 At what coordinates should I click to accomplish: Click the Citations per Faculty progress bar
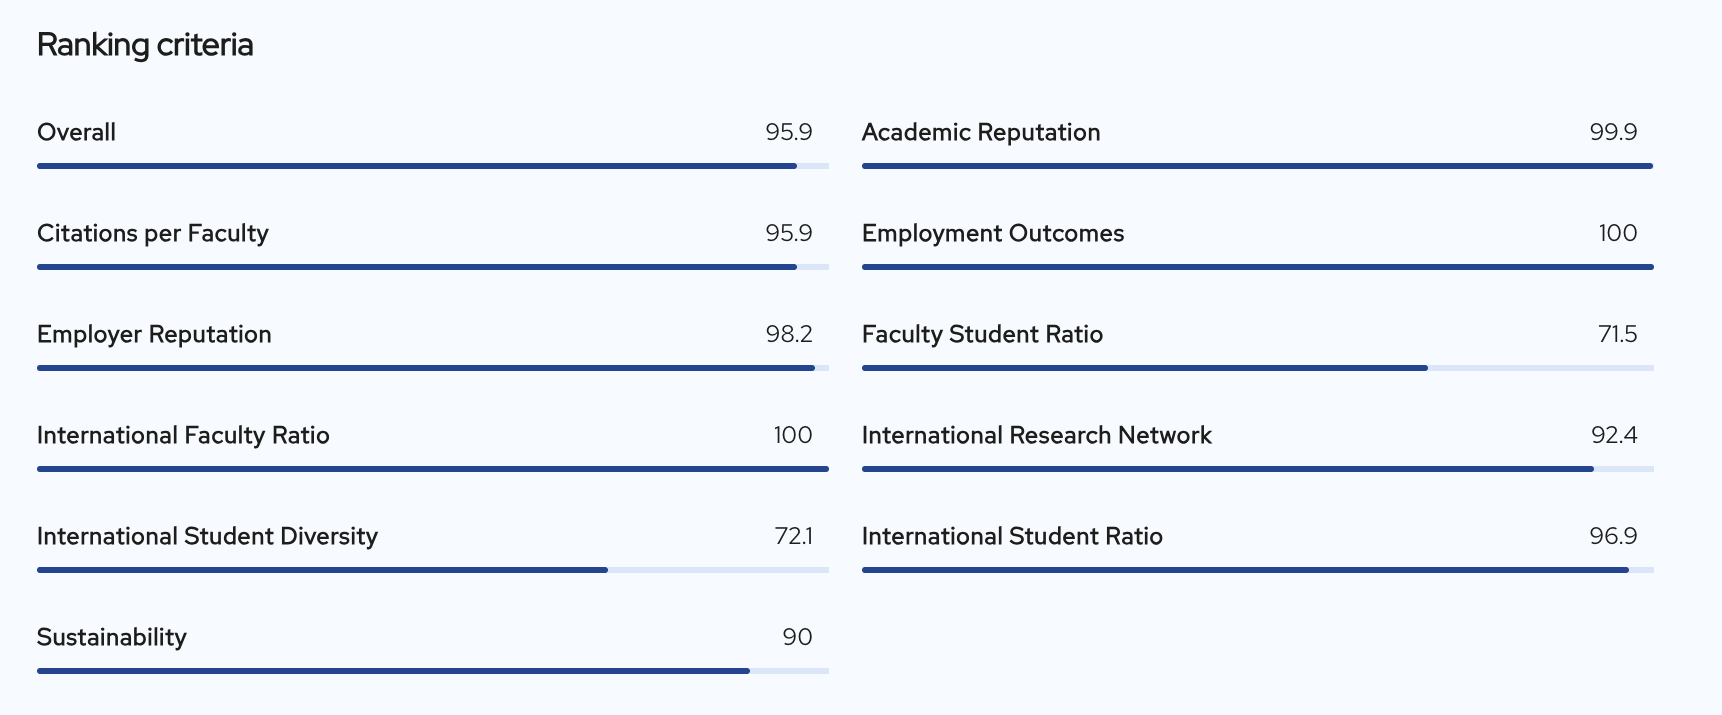coord(433,267)
